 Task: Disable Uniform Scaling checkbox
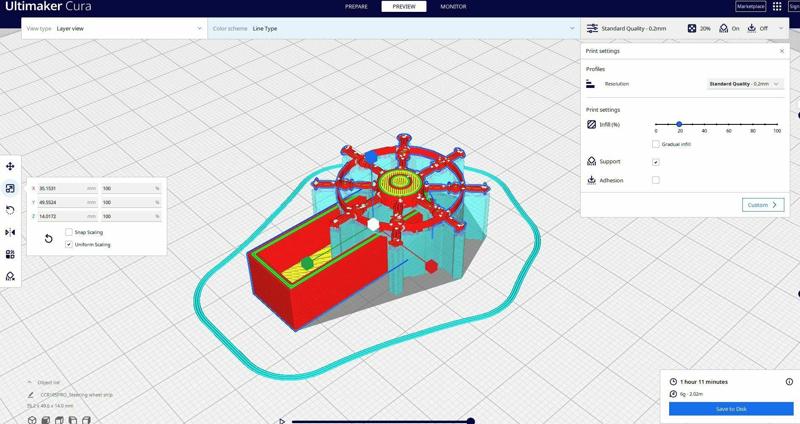tap(69, 245)
